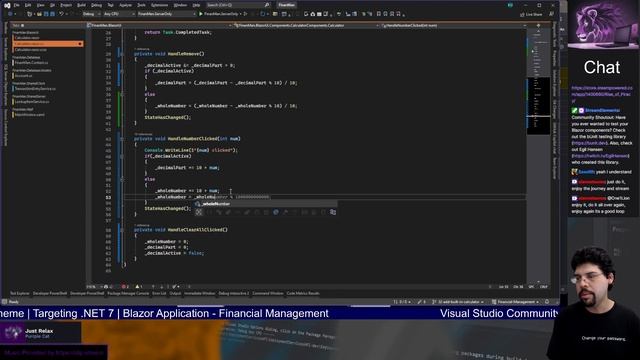Click the split editor icon above scrollbar
The height and width of the screenshot is (360, 640).
(538, 25)
